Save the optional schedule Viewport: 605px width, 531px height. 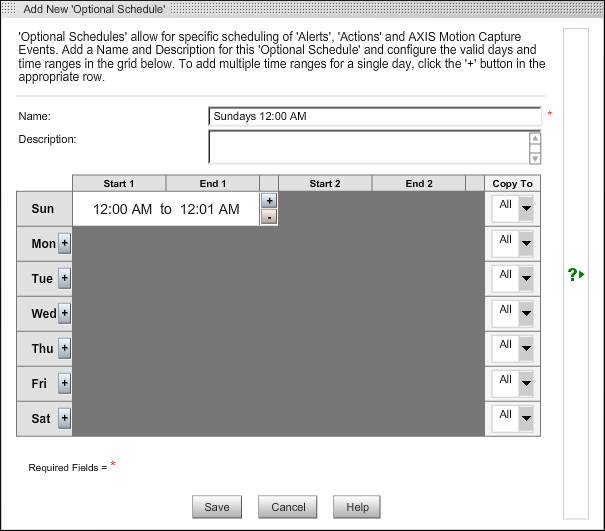point(217,507)
